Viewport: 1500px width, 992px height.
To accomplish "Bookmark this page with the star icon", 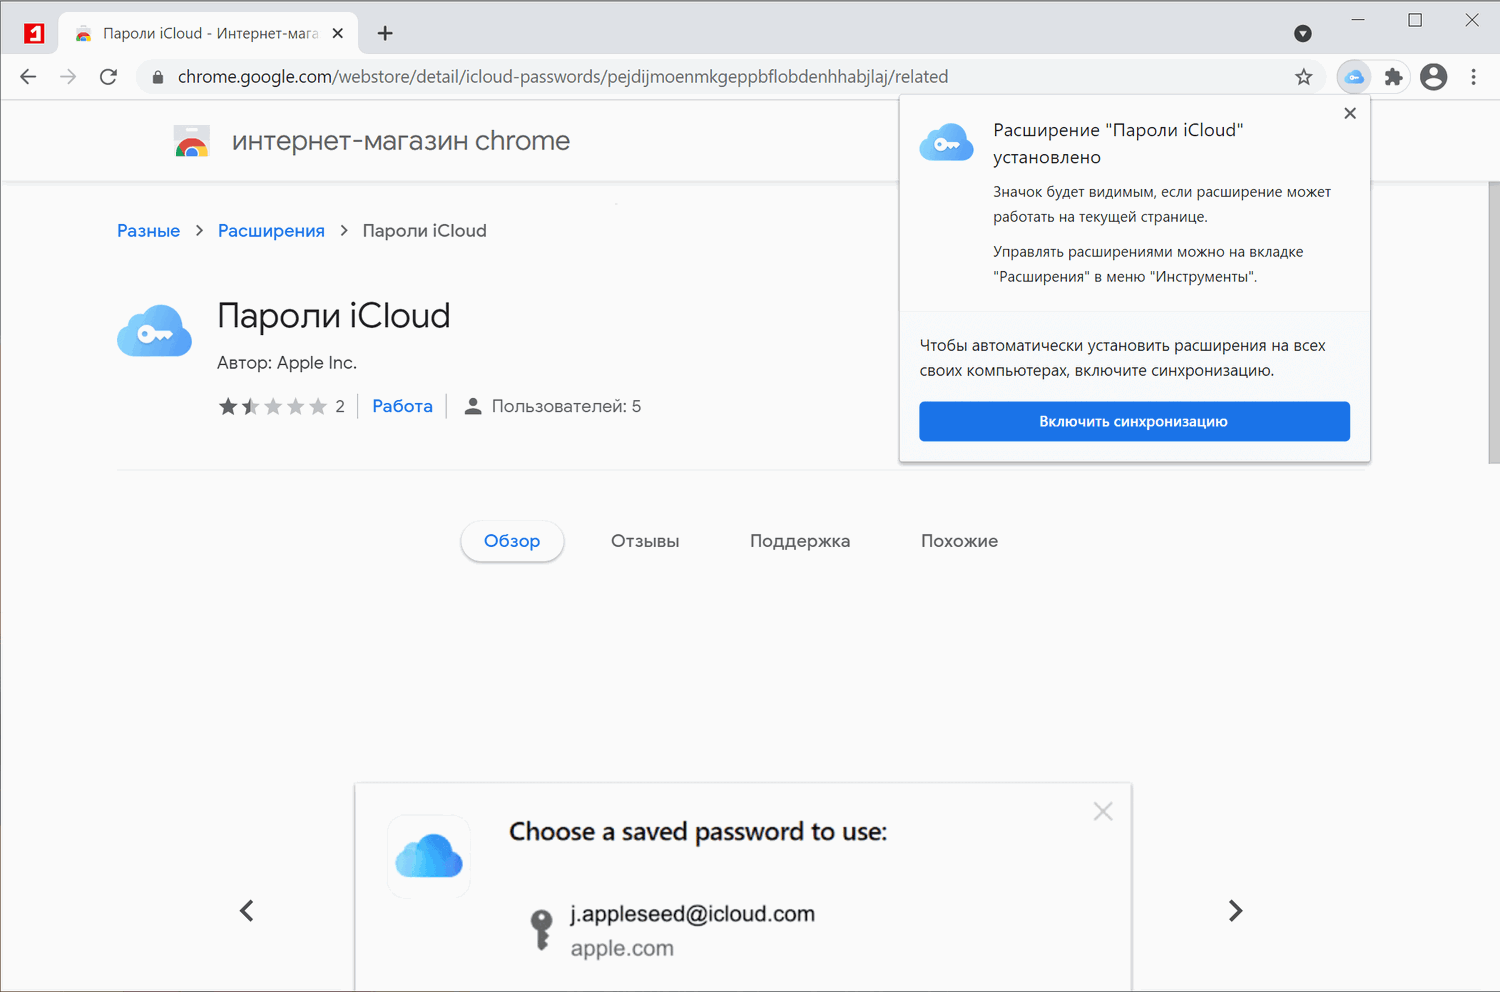I will pos(1303,77).
